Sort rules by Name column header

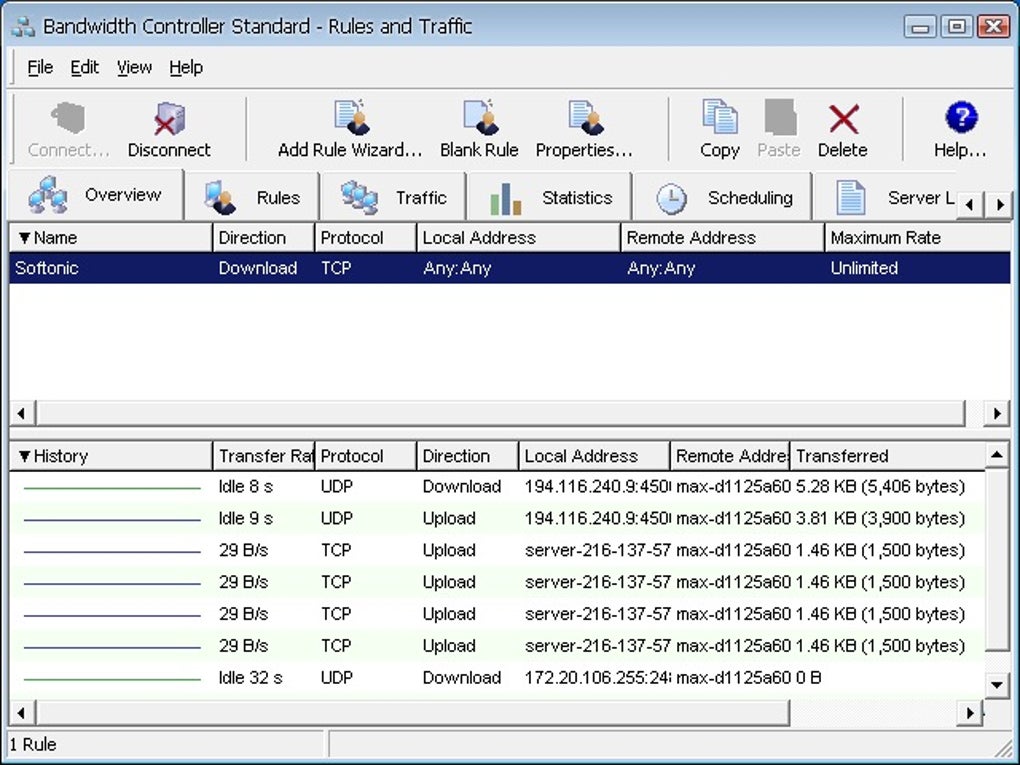(x=110, y=238)
